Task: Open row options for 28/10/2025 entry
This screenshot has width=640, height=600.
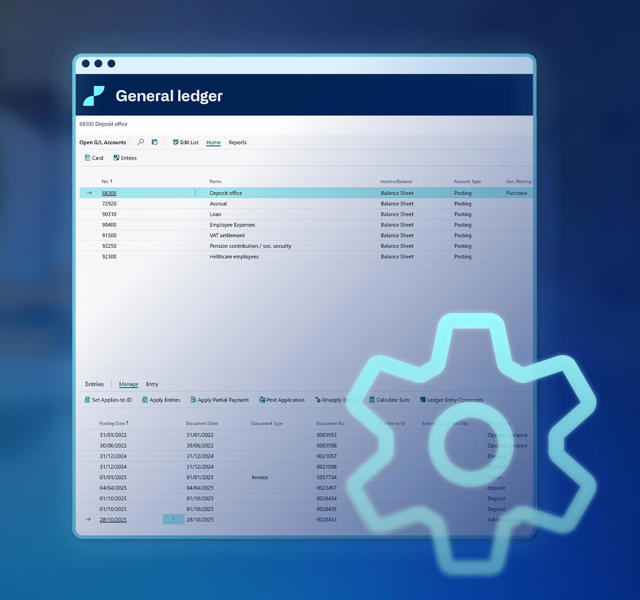Action: (x=173, y=520)
